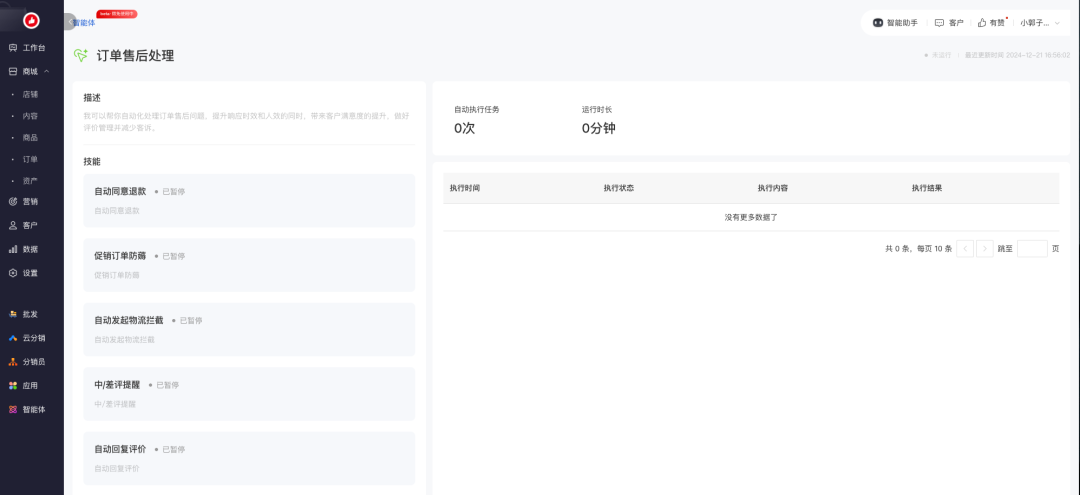Go back via the 智能体 breadcrumb link
Screen dimensions: 1080x495
pyautogui.click(x=85, y=22)
